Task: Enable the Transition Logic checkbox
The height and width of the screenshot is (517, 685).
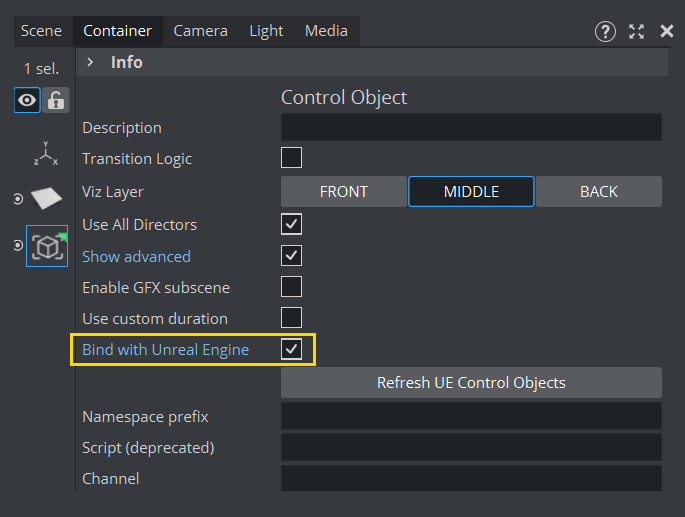Action: [x=291, y=158]
